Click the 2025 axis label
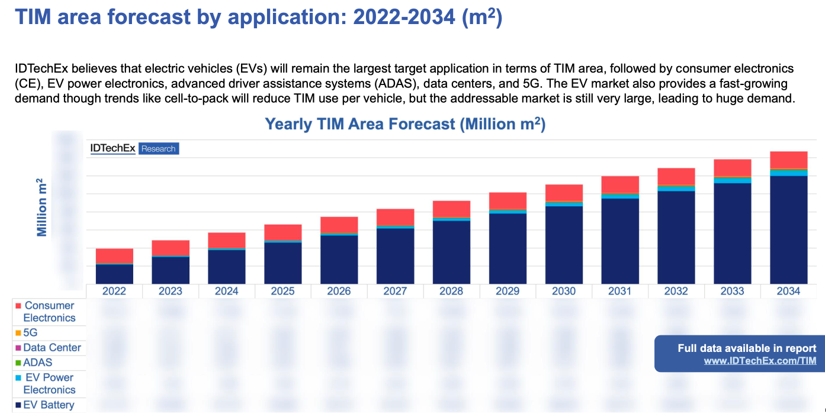This screenshot has width=826, height=416. 283,291
